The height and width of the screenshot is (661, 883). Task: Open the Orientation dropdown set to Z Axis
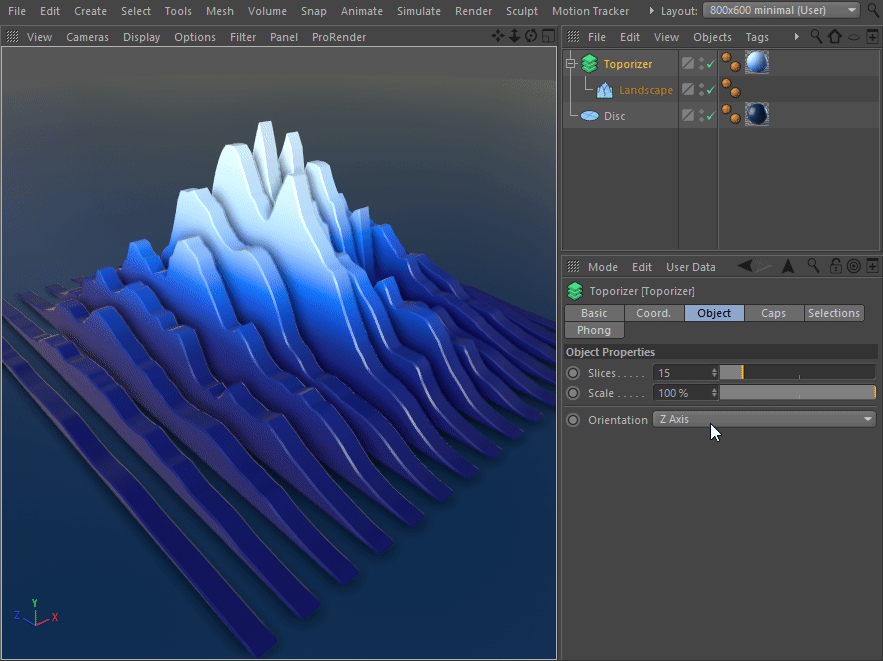[x=765, y=419]
